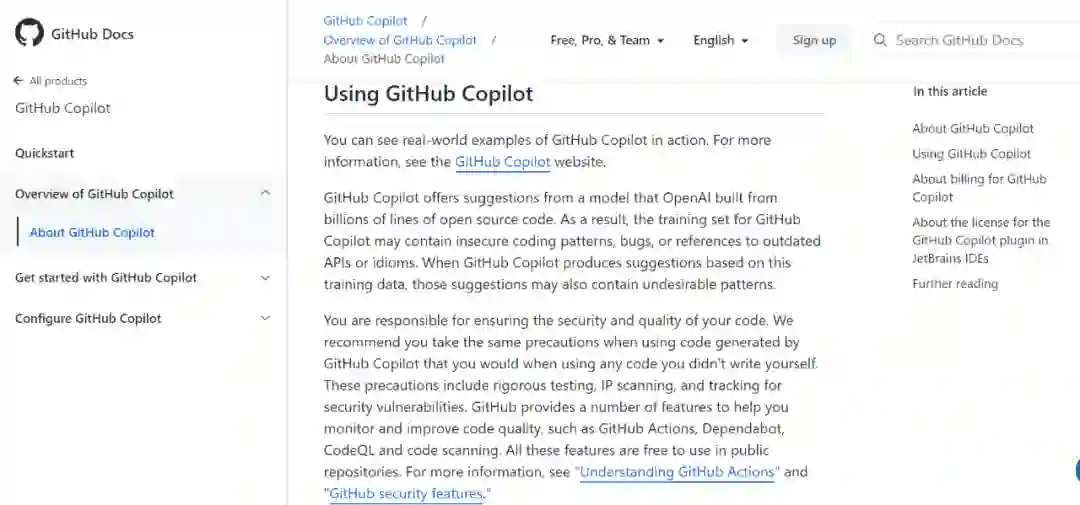Click the search magnifying glass icon
Screen dimensions: 1080x505
880,40
